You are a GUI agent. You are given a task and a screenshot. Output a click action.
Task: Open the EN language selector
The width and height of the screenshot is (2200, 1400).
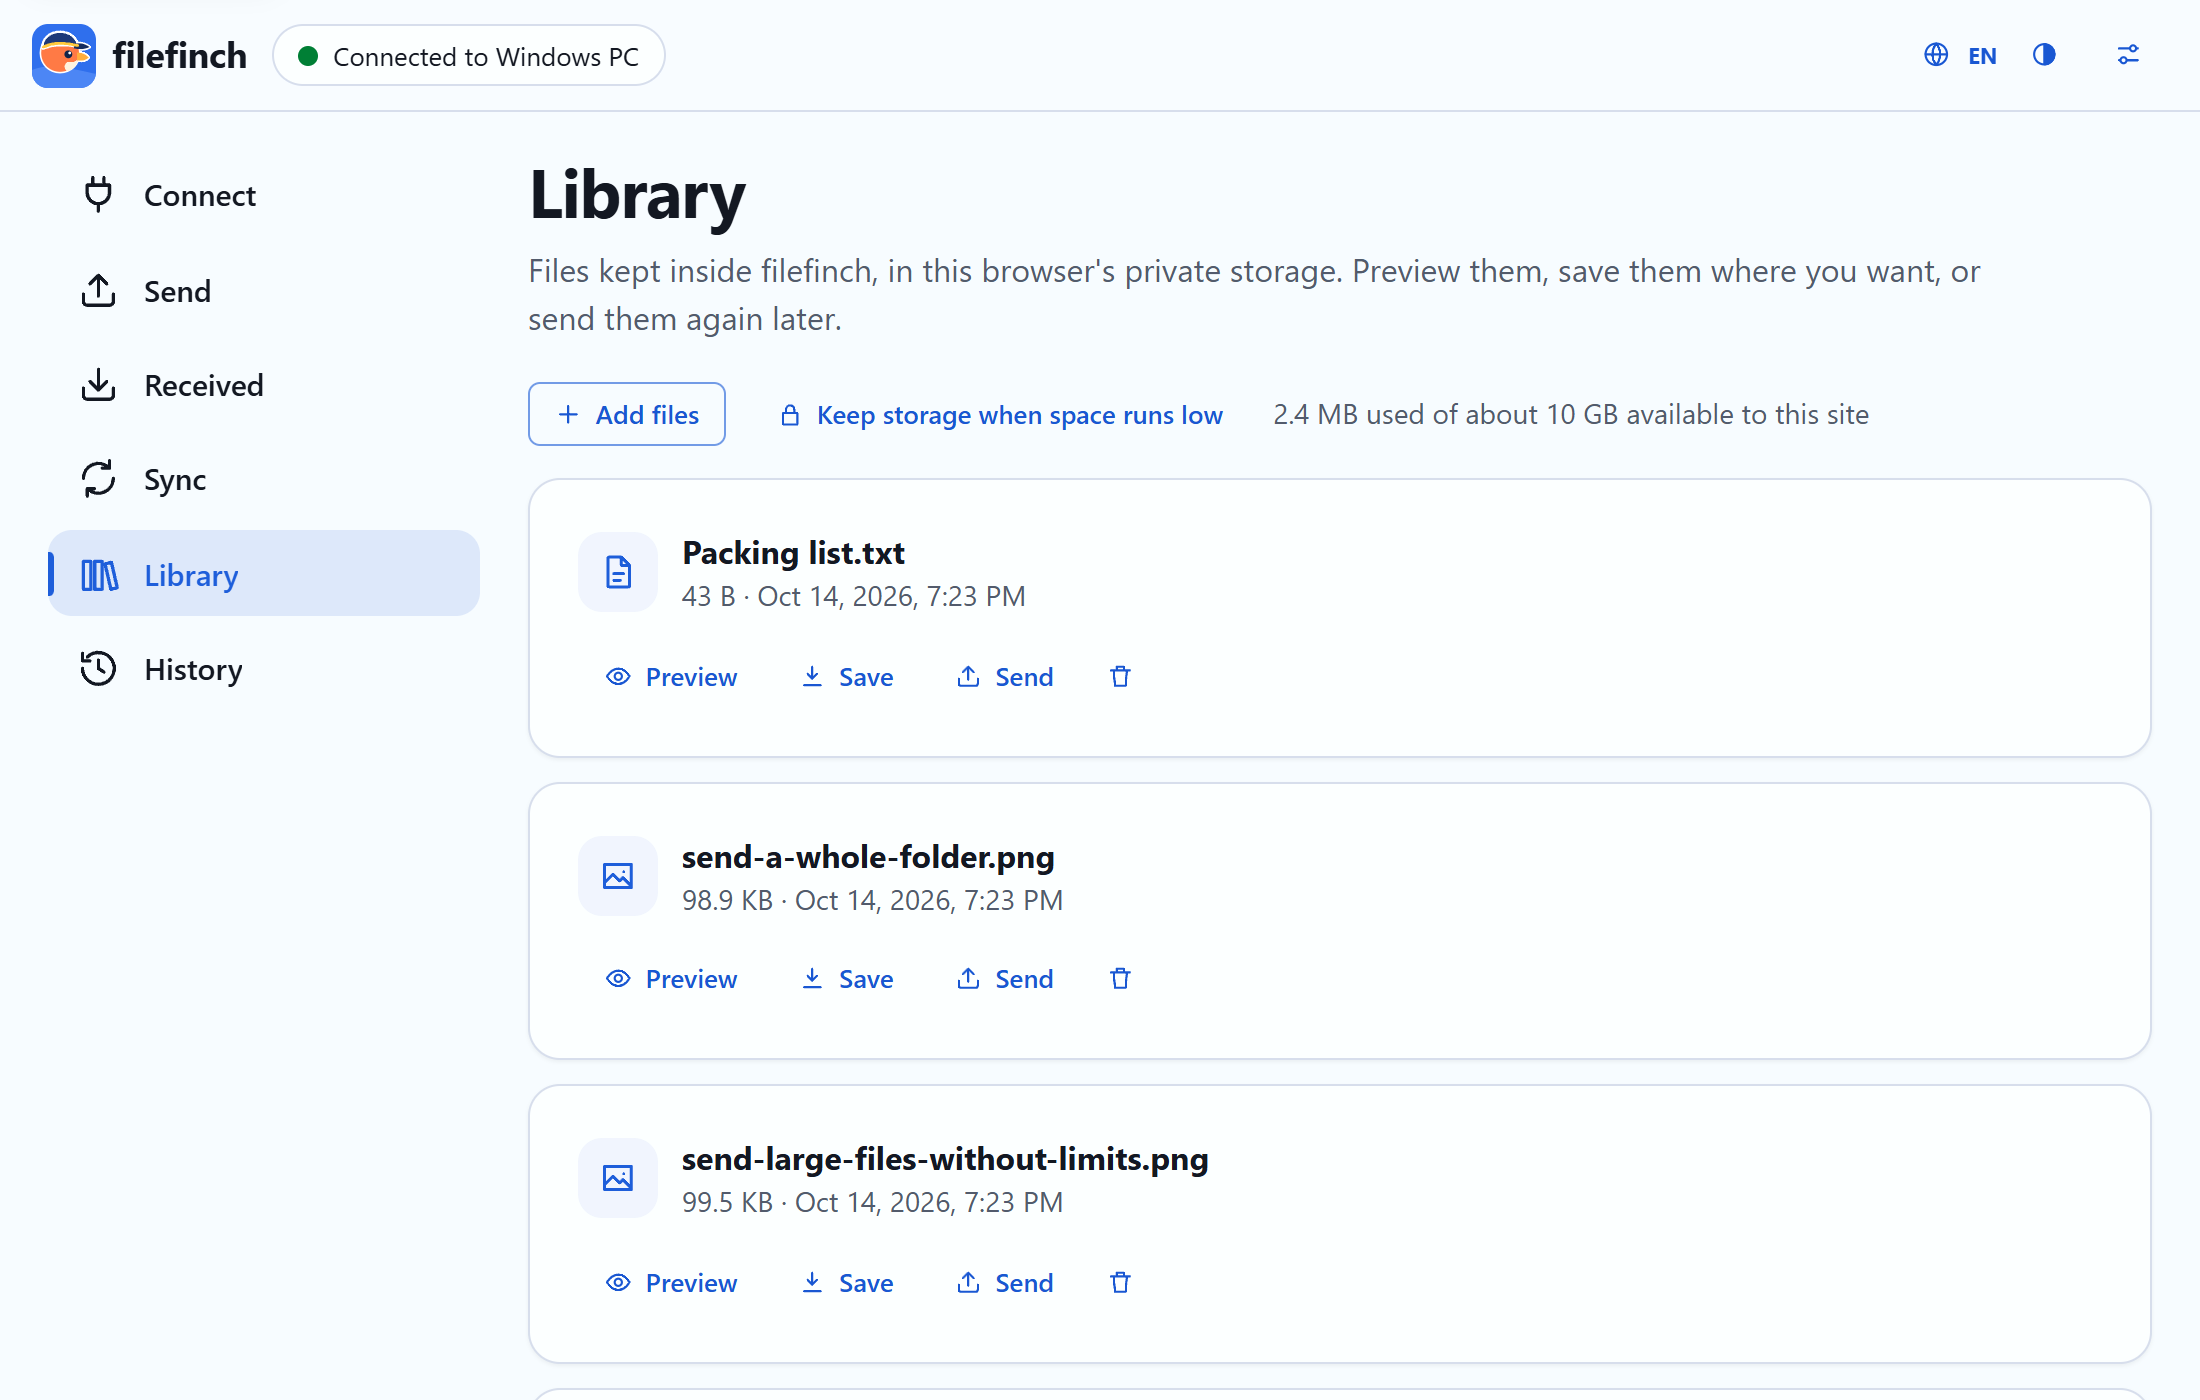(x=1961, y=55)
